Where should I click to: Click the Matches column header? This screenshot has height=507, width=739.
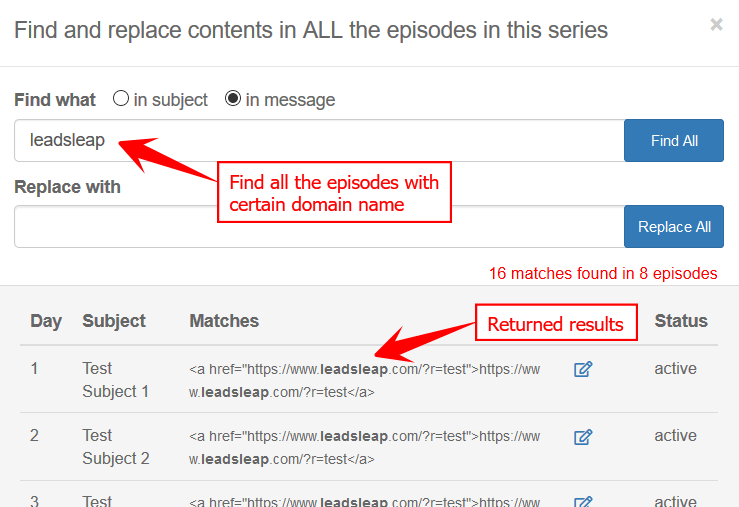224,321
